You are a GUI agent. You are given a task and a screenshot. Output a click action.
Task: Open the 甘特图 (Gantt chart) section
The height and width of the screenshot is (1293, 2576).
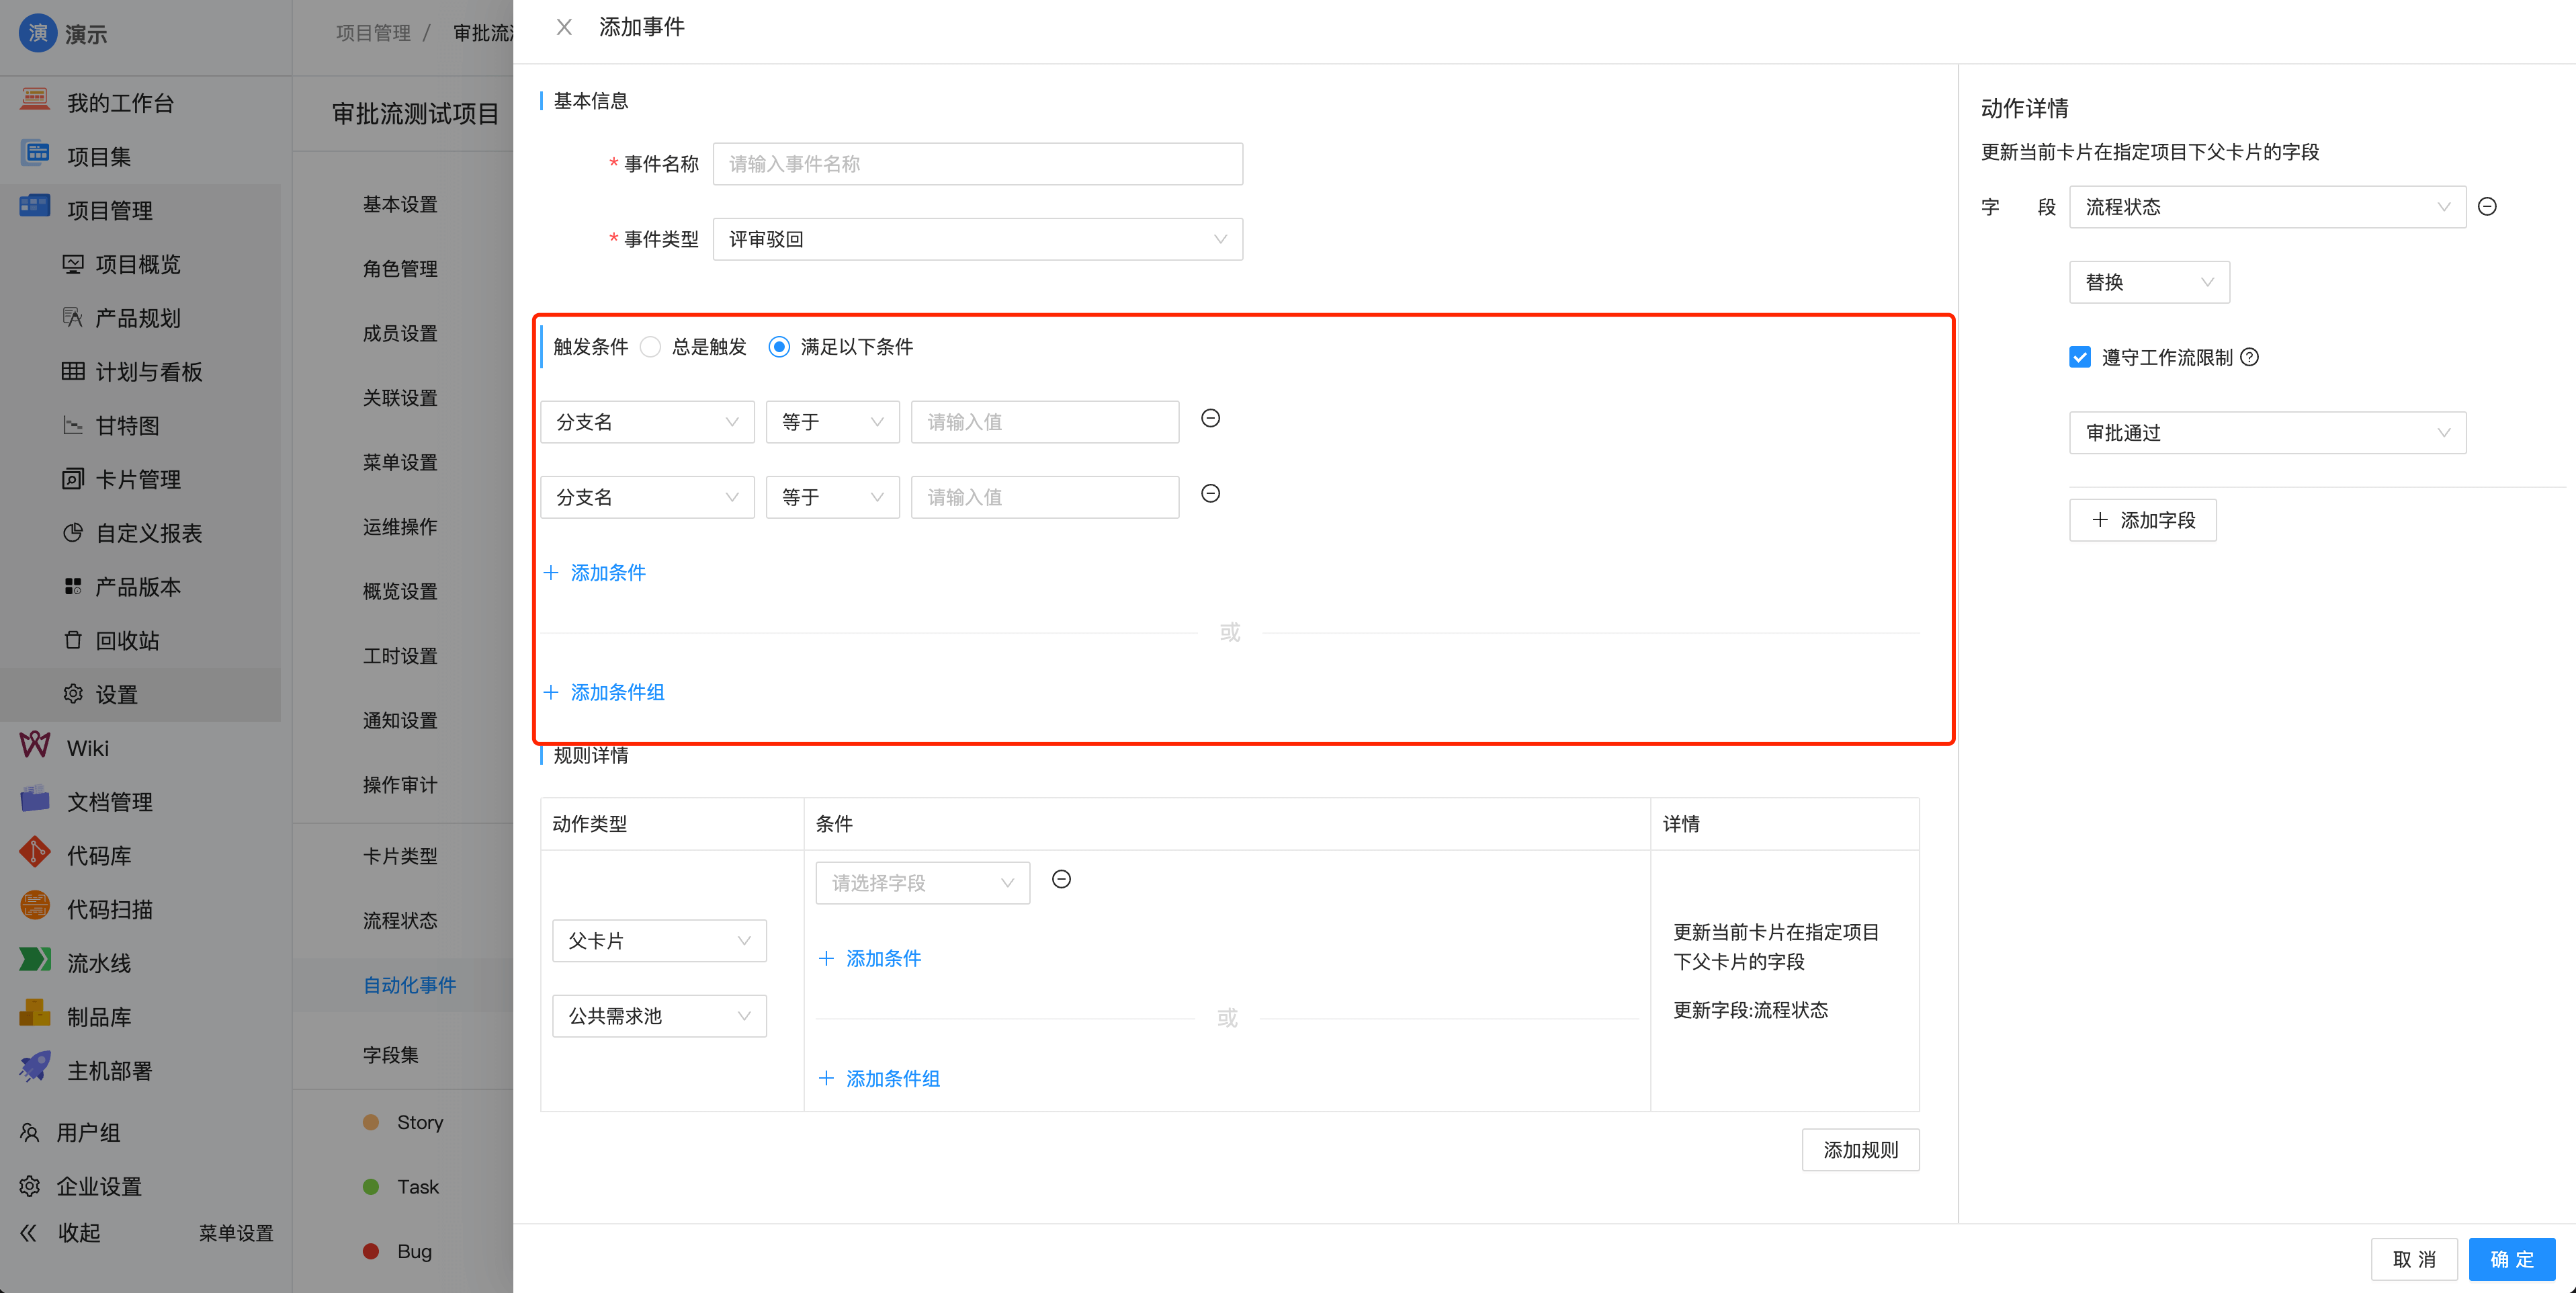pos(128,425)
